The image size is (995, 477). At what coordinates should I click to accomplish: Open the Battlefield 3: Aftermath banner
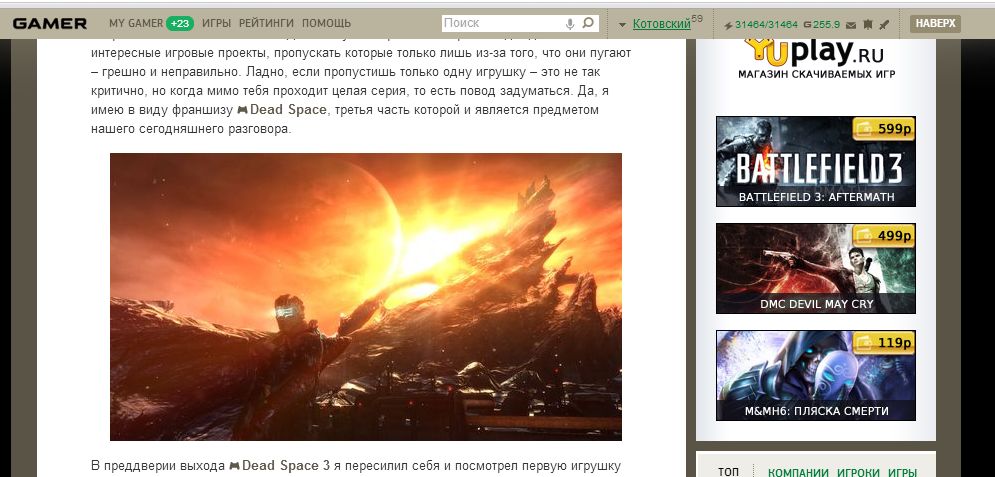coord(815,161)
